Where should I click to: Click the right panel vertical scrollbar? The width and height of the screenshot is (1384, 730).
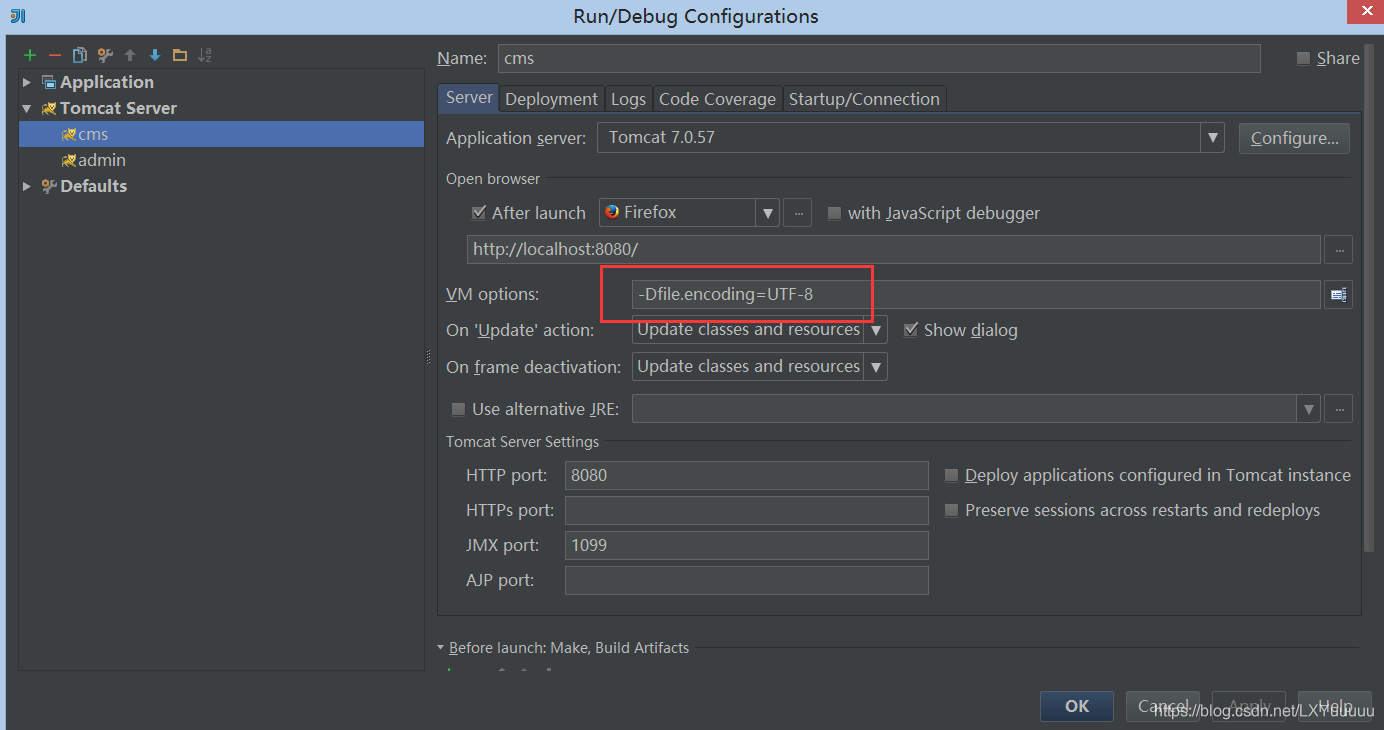pos(1370,300)
